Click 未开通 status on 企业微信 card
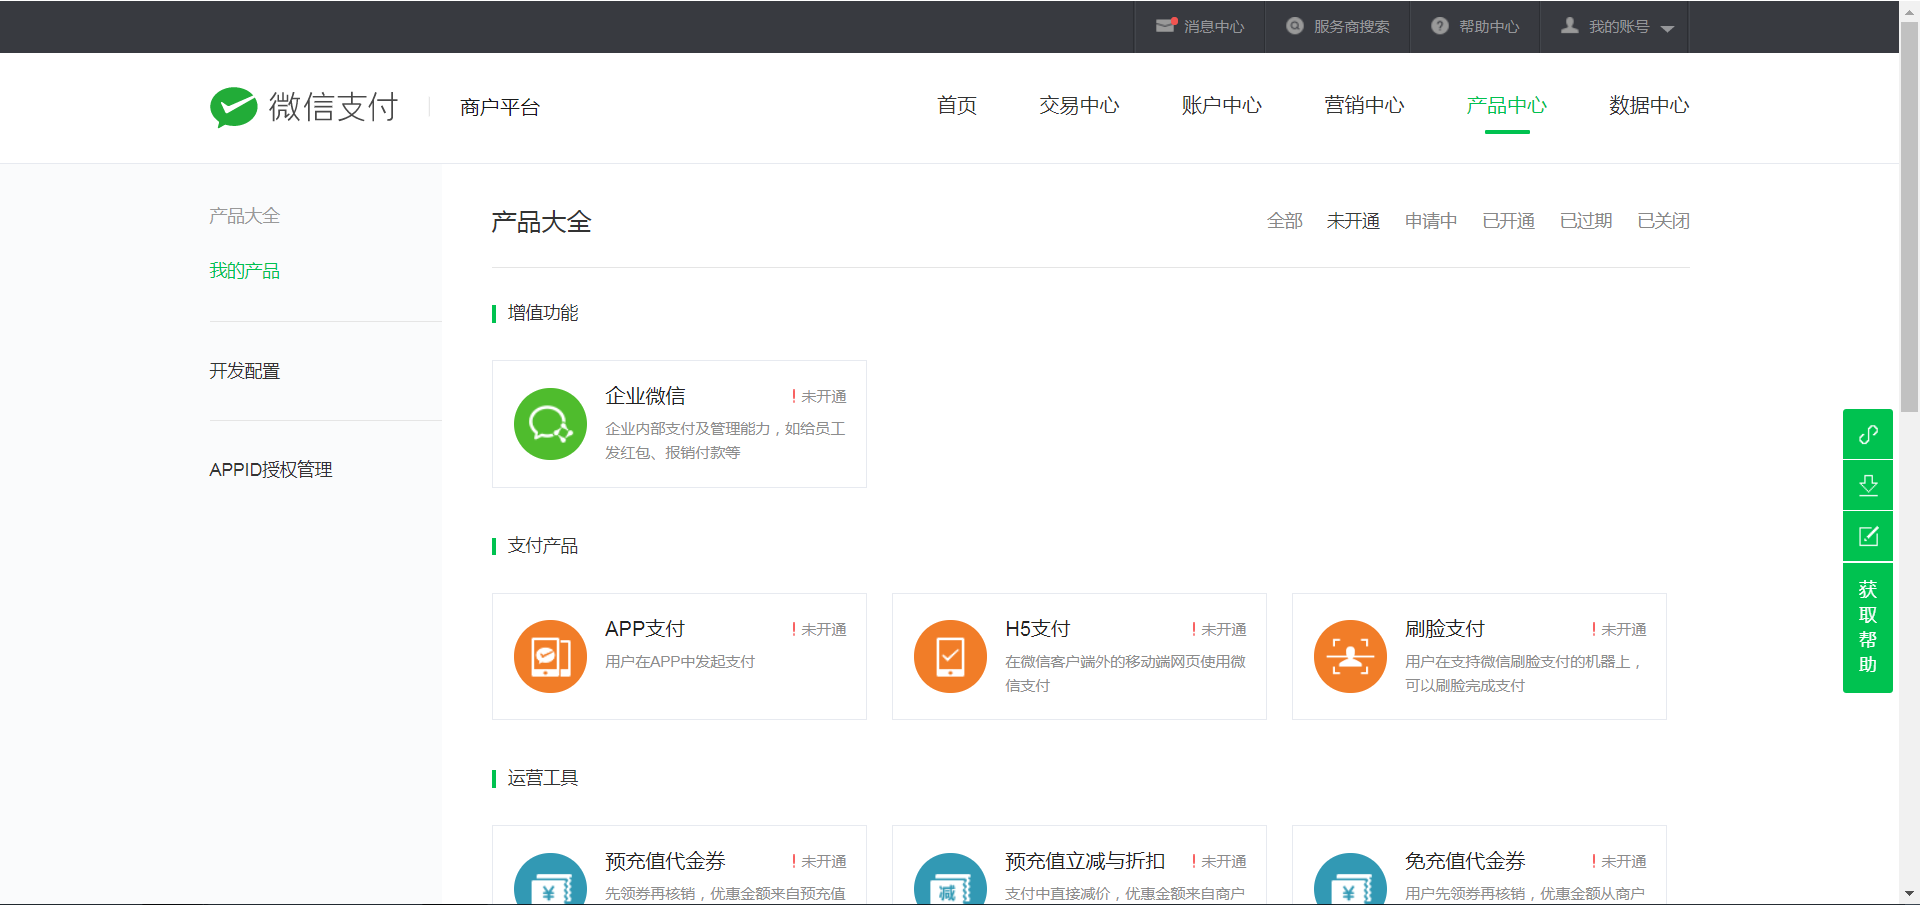 819,397
